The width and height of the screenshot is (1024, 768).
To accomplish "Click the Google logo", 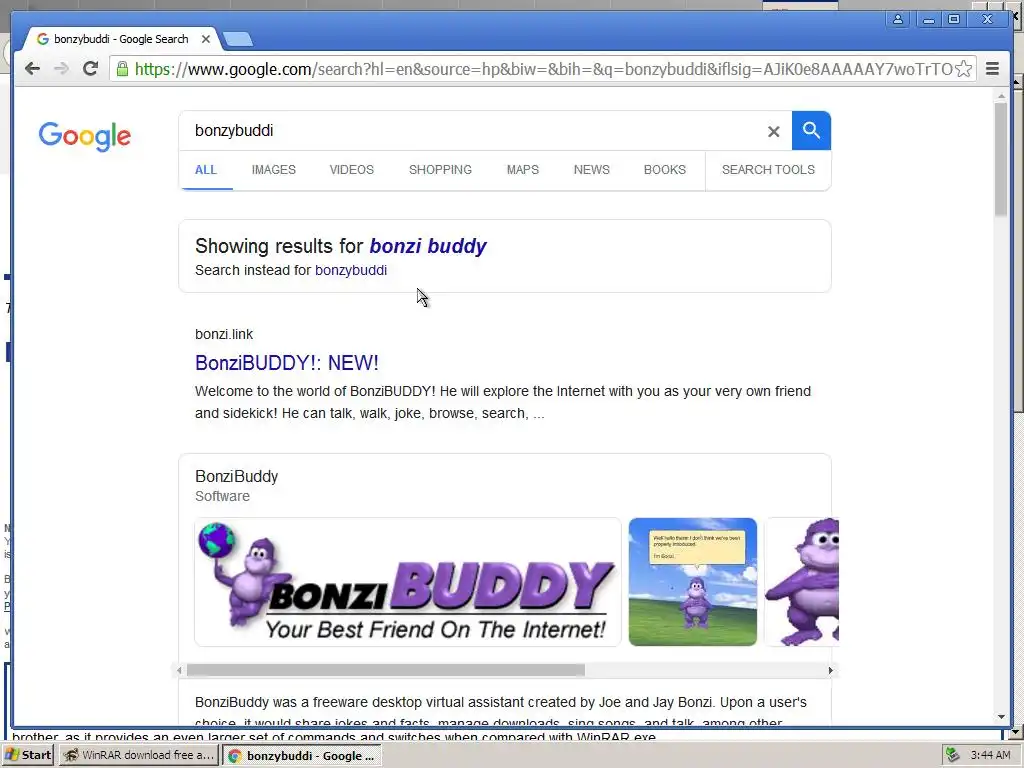I will (85, 136).
